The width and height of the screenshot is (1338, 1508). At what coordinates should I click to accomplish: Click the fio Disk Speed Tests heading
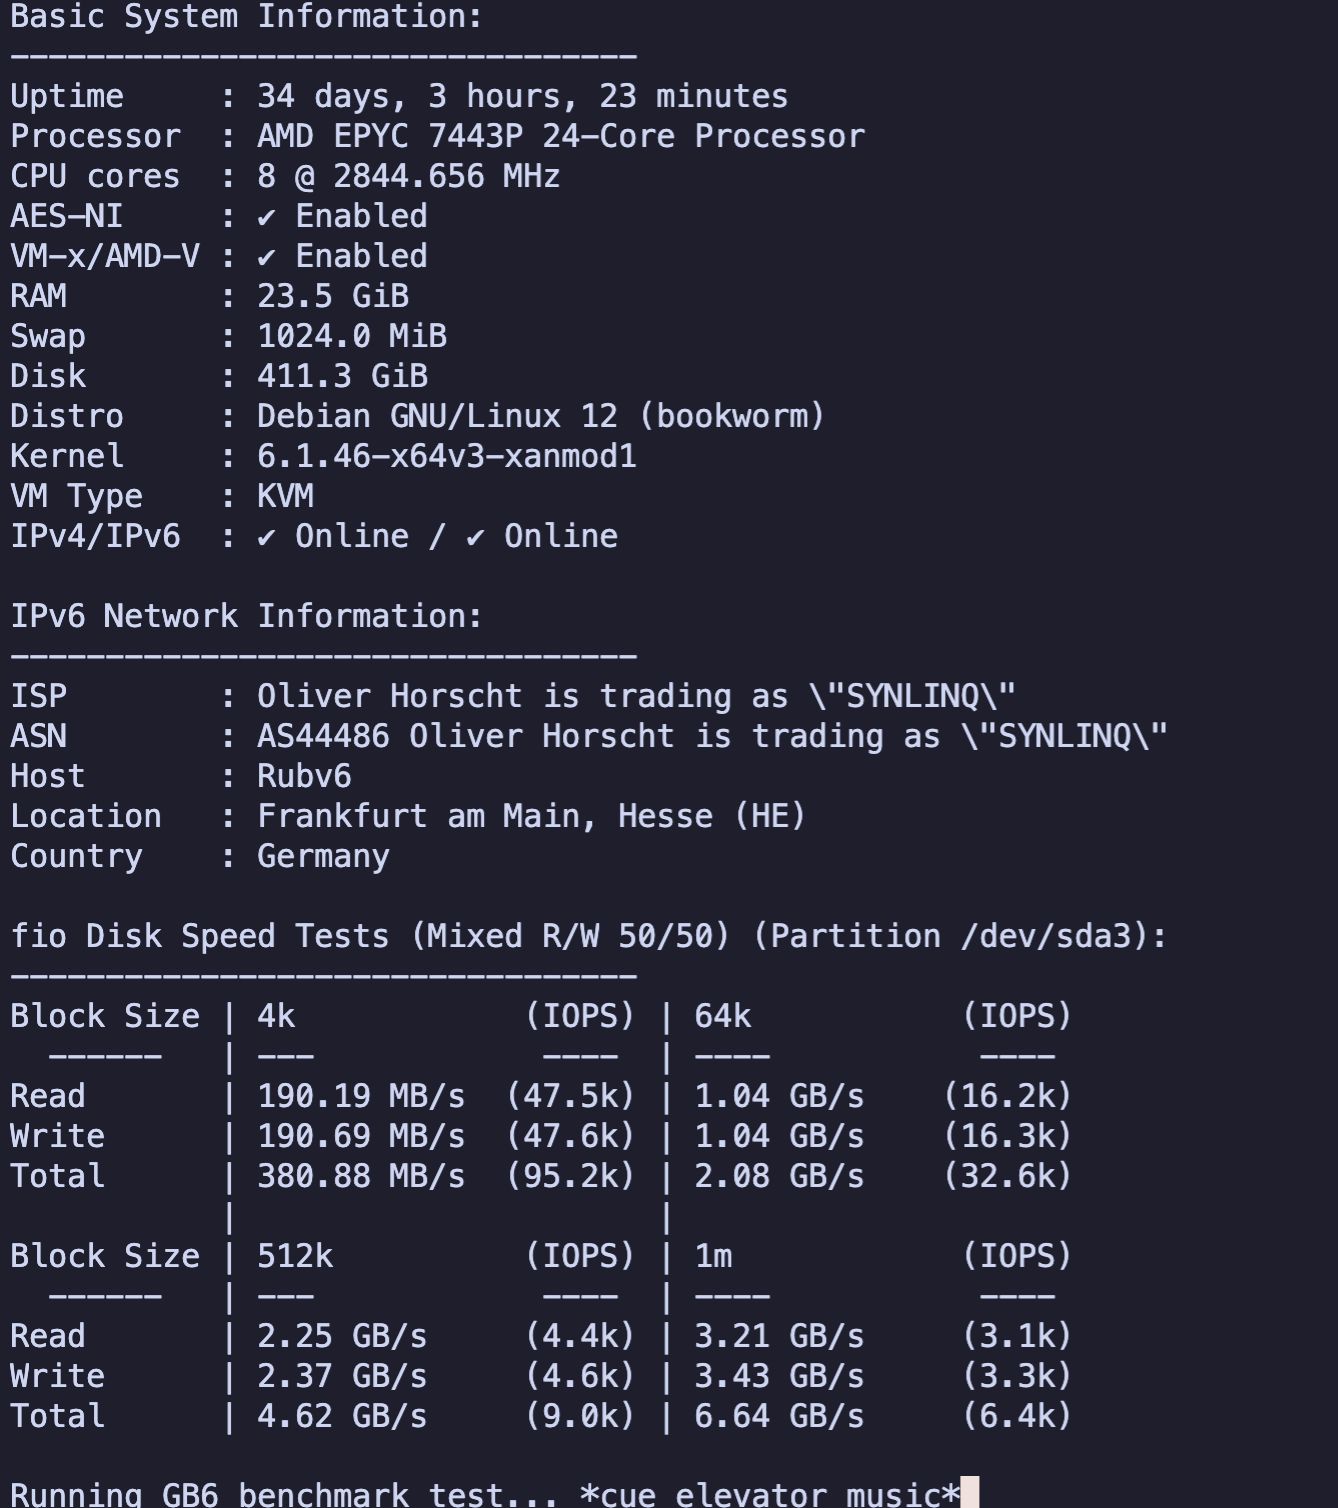(x=589, y=936)
